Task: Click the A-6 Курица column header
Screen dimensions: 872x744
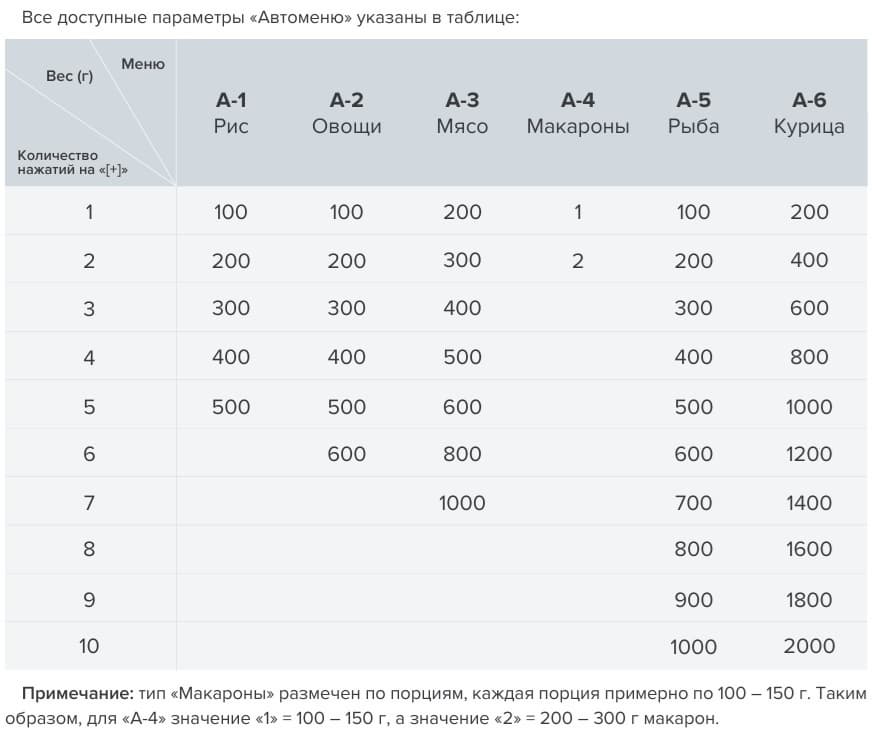Action: click(809, 113)
